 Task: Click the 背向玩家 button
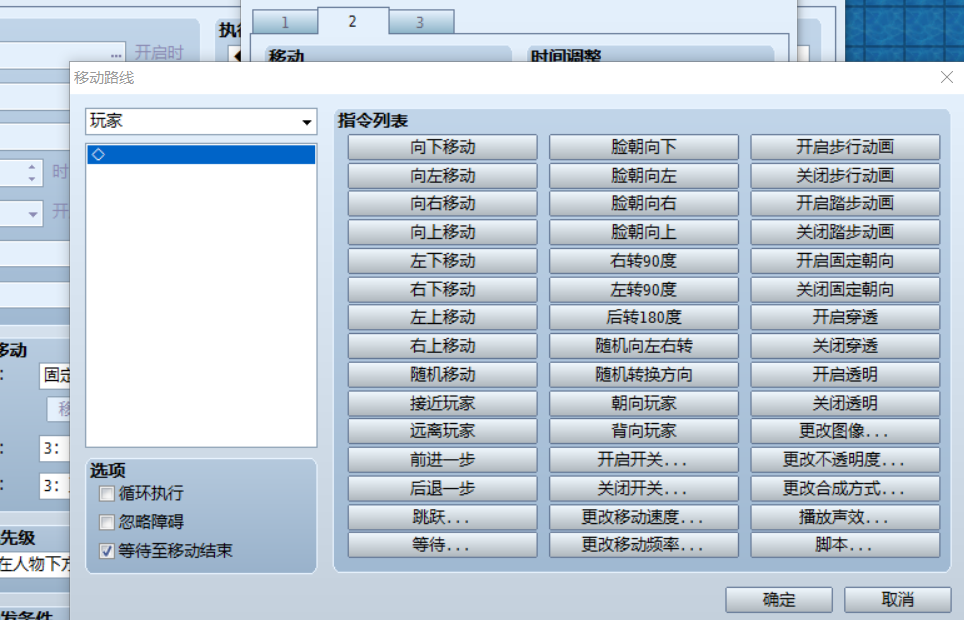[644, 431]
